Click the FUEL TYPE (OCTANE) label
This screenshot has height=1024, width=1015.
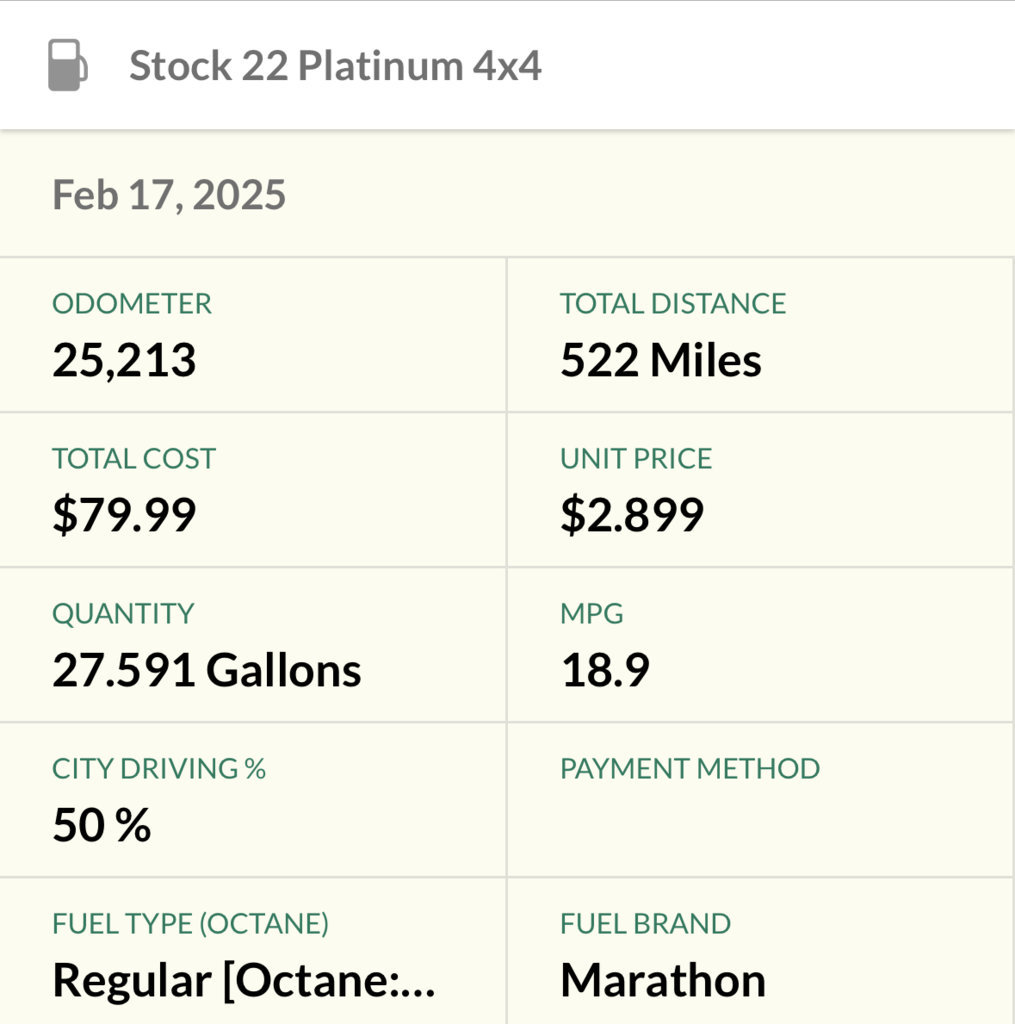[190, 923]
